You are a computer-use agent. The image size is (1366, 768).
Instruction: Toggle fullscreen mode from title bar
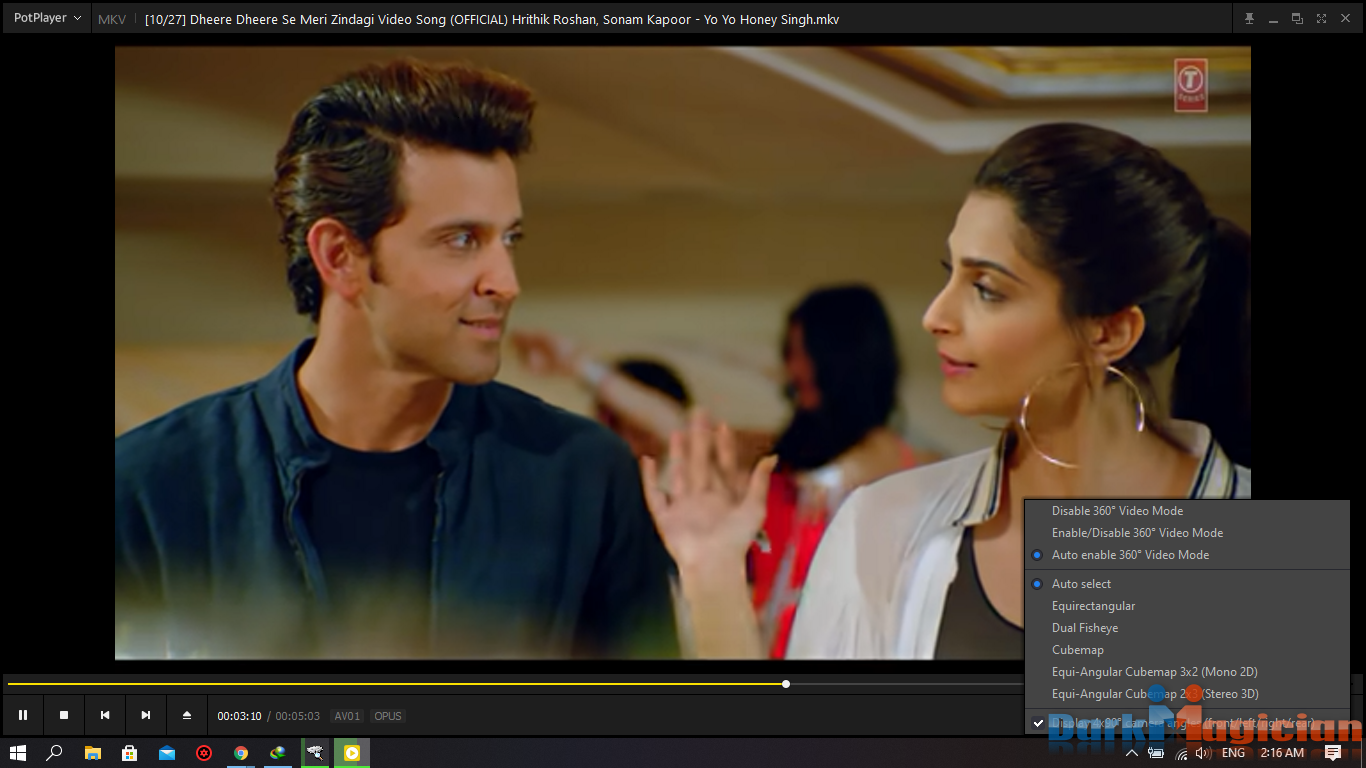1321,19
